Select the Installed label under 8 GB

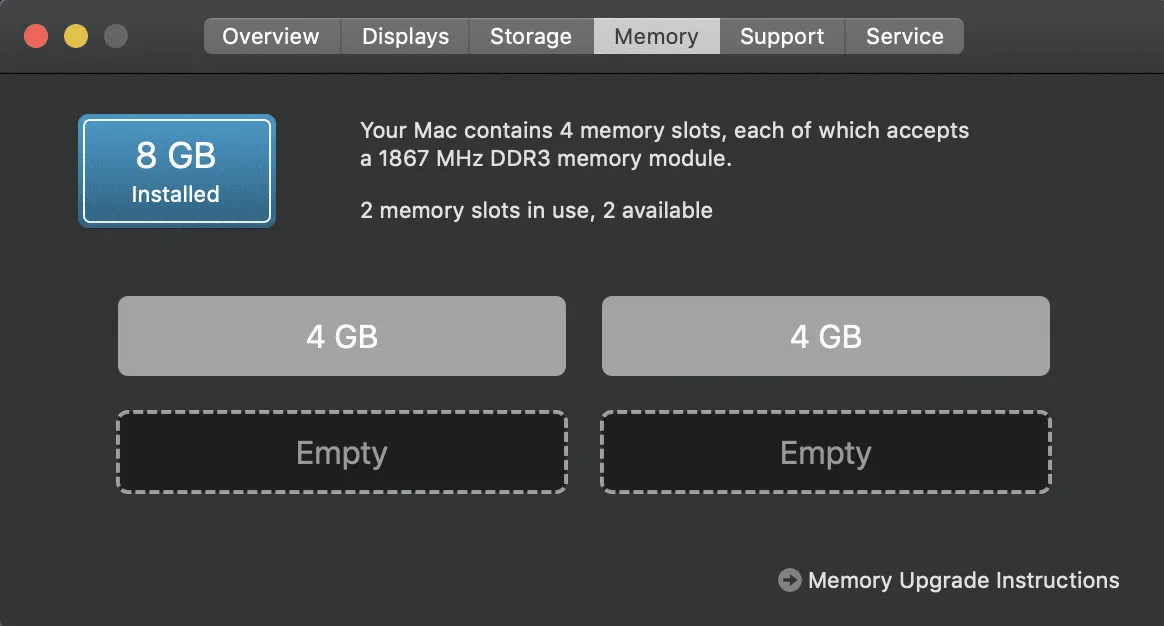pos(176,194)
